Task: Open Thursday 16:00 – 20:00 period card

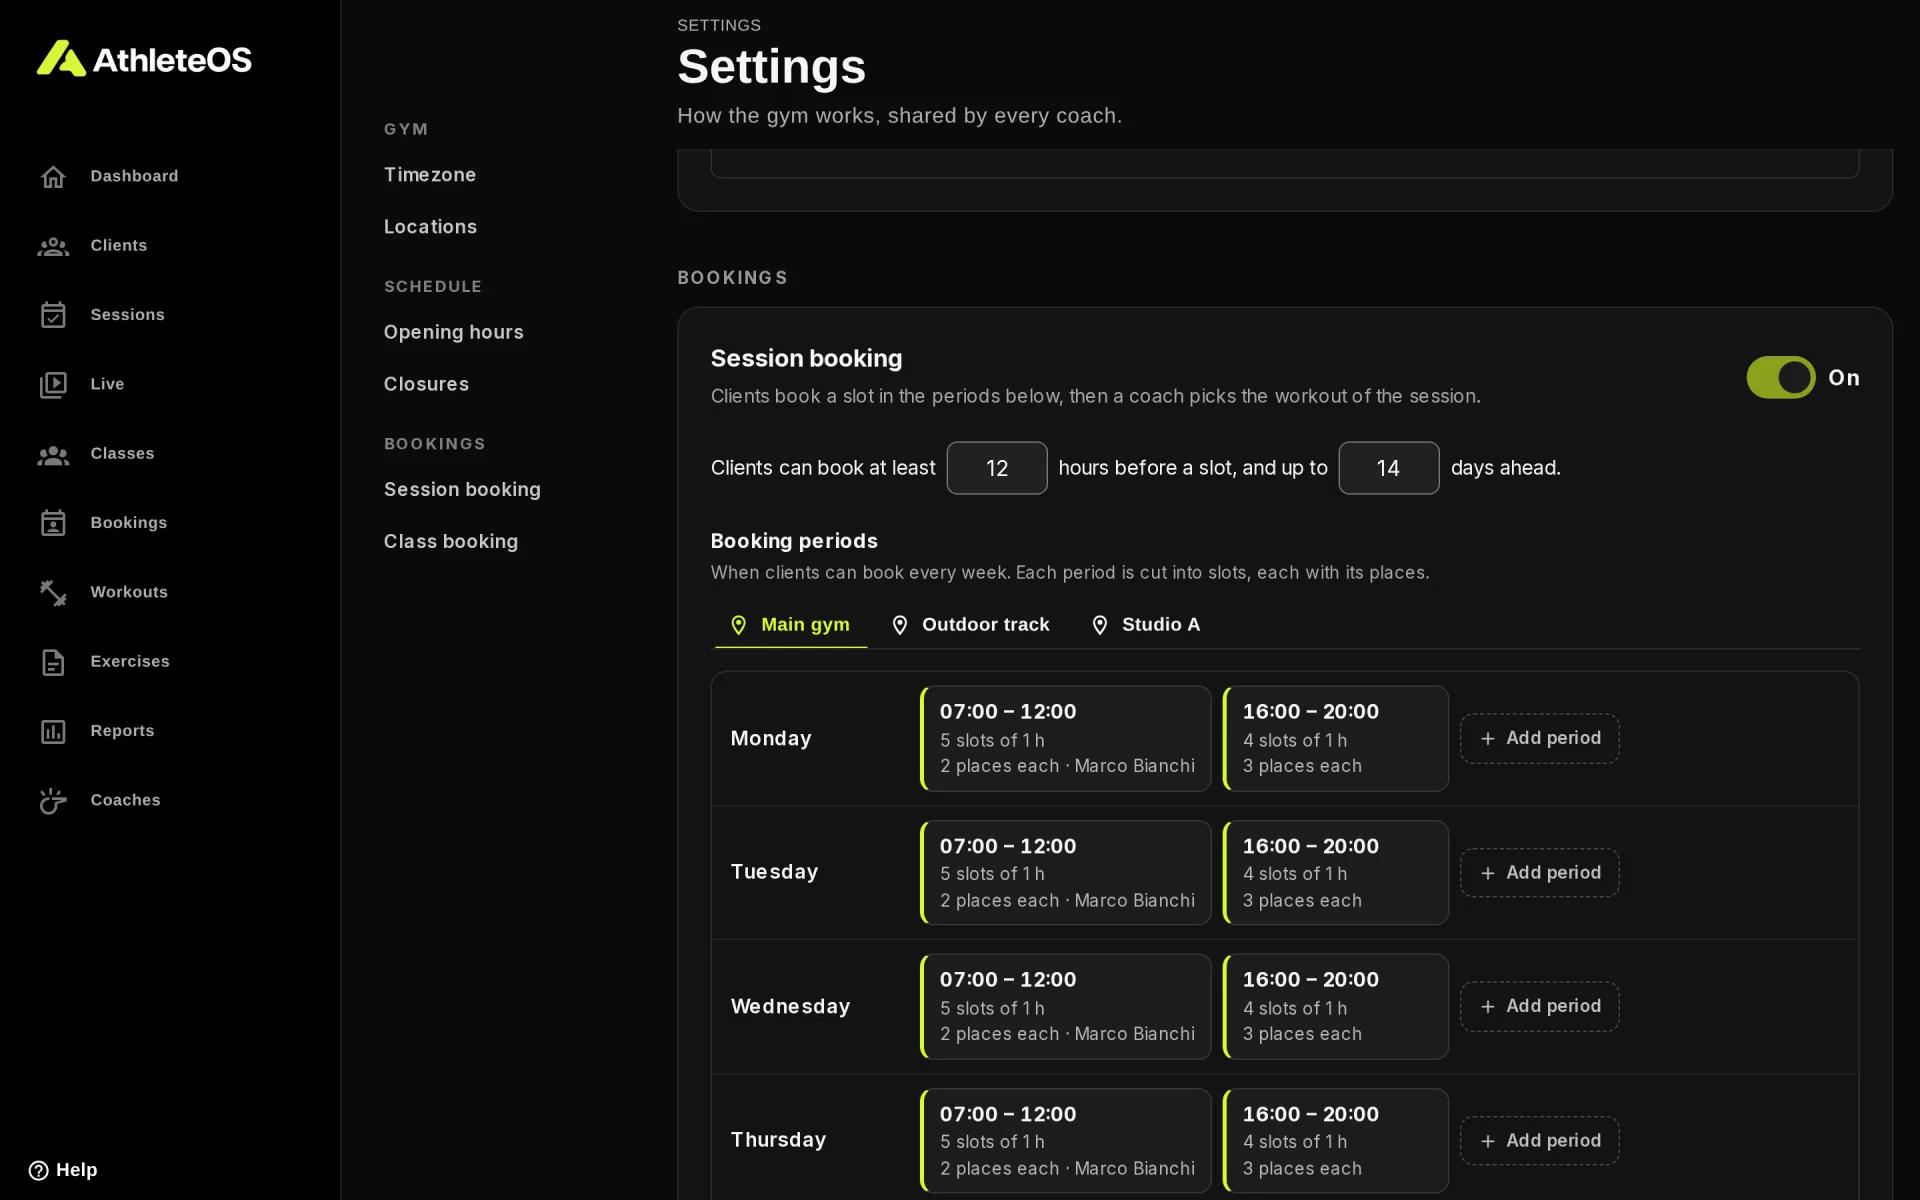Action: pos(1335,1141)
